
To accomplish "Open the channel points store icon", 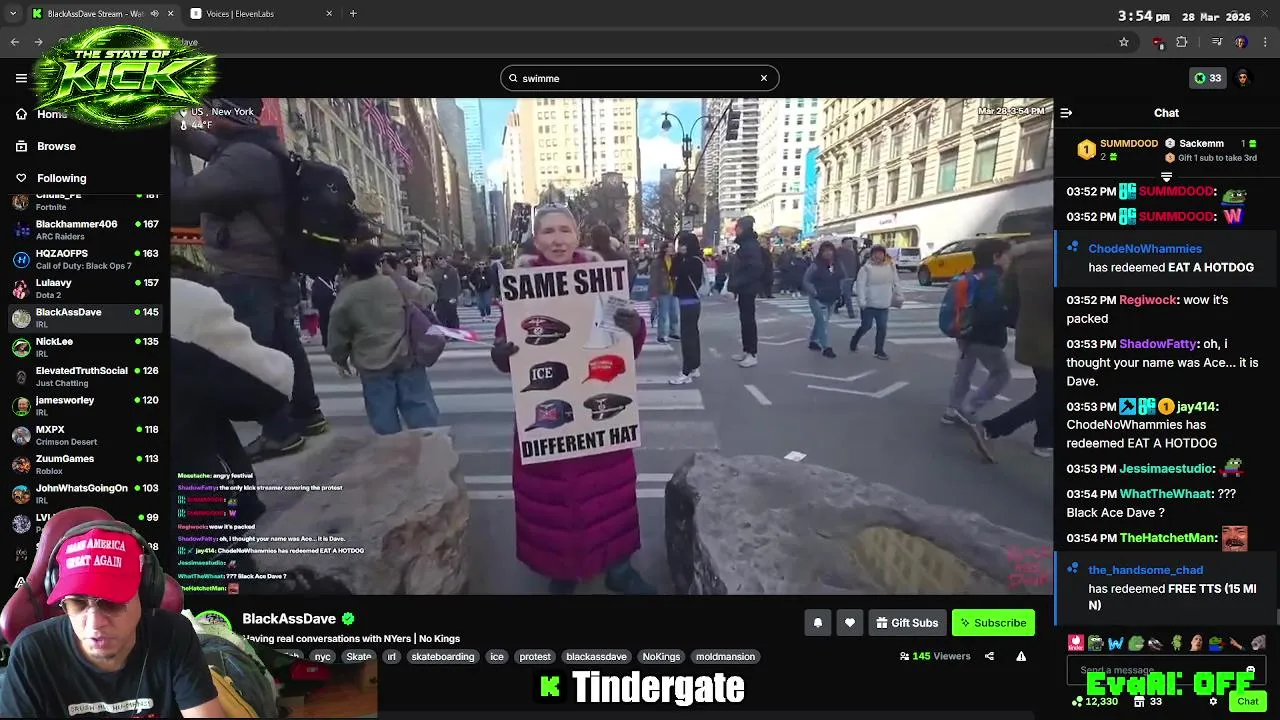I will pos(1139,702).
